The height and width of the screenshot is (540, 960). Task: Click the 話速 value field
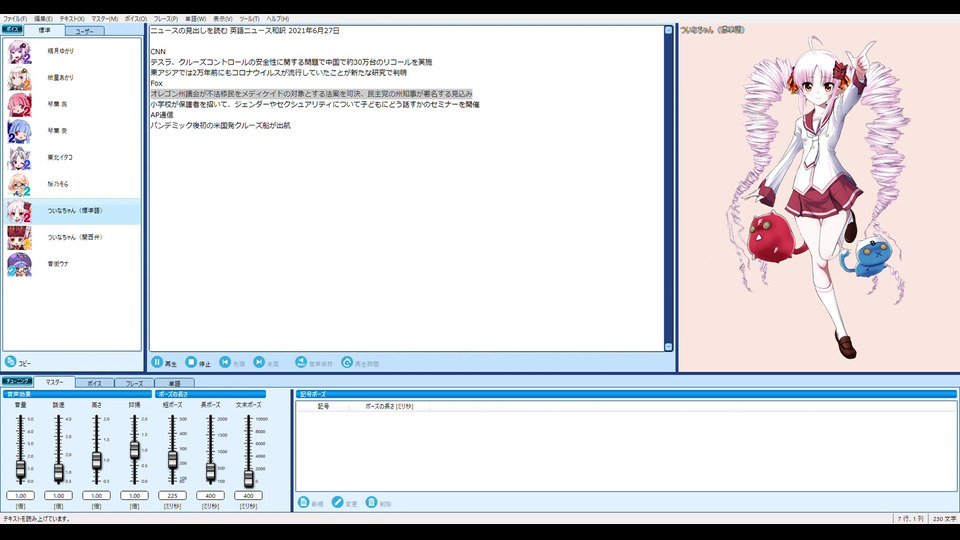click(x=58, y=495)
